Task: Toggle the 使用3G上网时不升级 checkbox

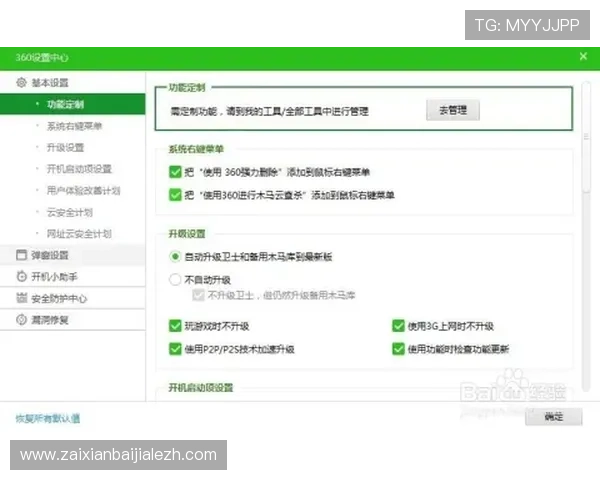Action: coord(398,326)
